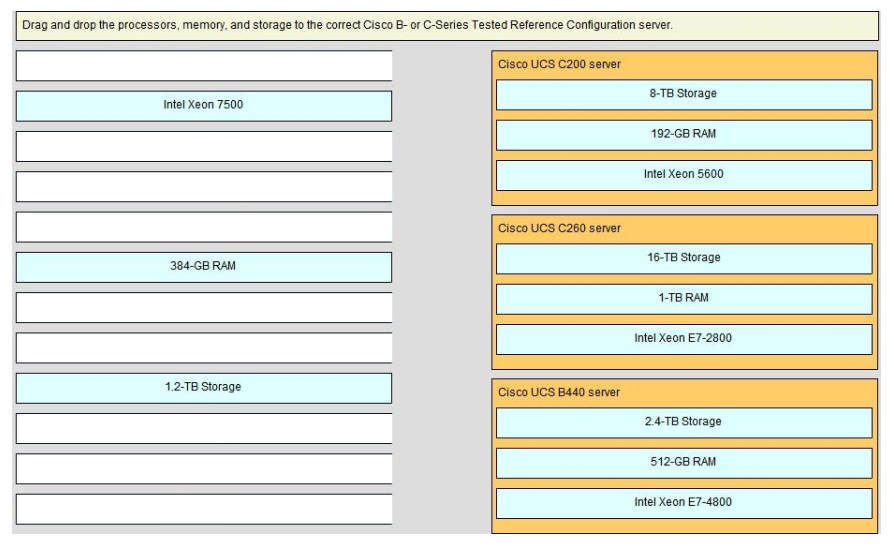894x546 pixels.
Task: Click the Cisco UCS C260 server heading
Action: point(559,229)
